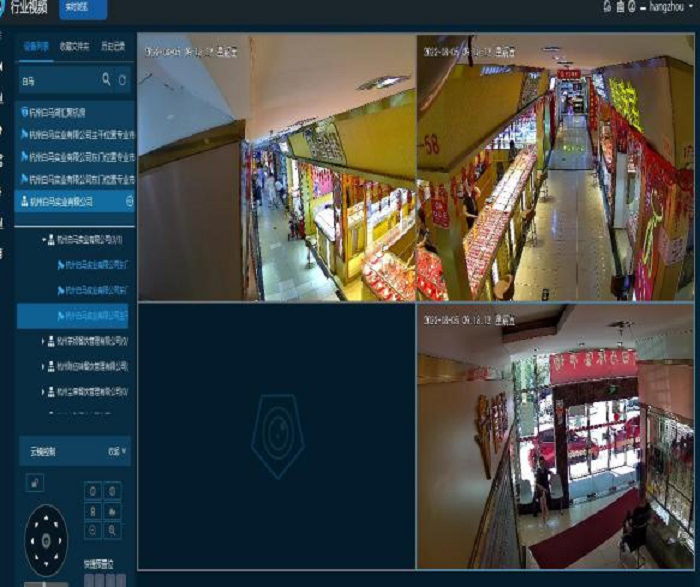The height and width of the screenshot is (587, 700).
Task: Expand the first collapsed organization tree node
Action: point(42,341)
